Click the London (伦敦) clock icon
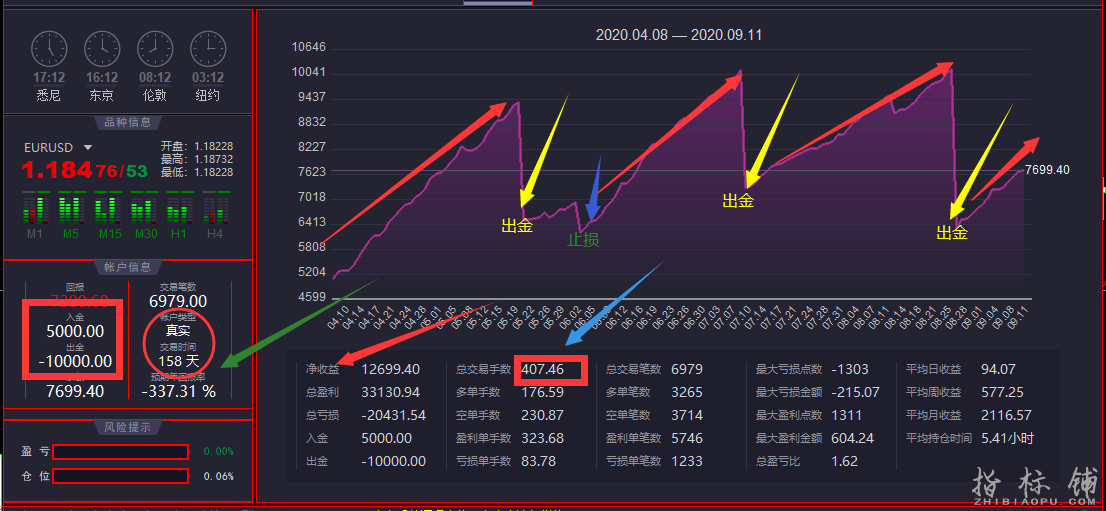Image resolution: width=1106 pixels, height=511 pixels. 155,49
